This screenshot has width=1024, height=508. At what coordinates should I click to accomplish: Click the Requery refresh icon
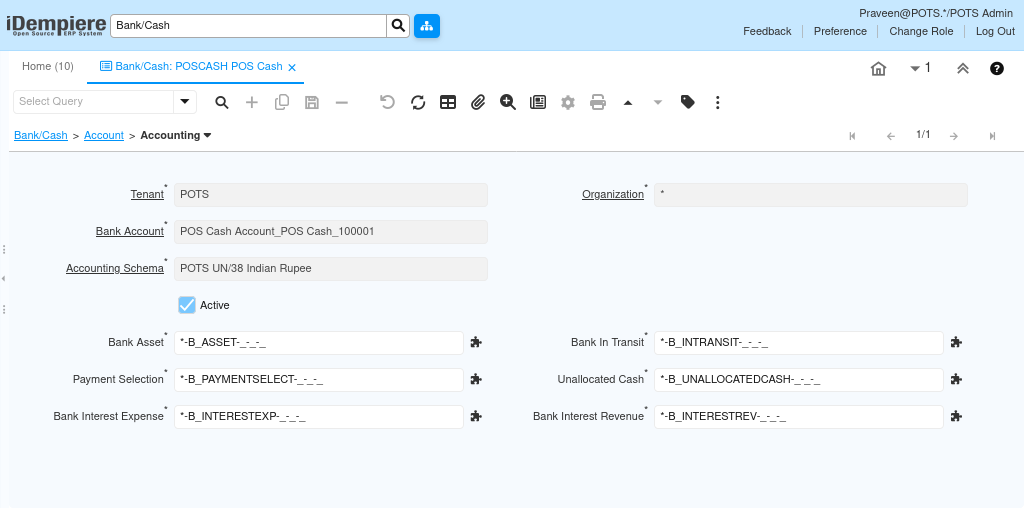click(x=418, y=103)
